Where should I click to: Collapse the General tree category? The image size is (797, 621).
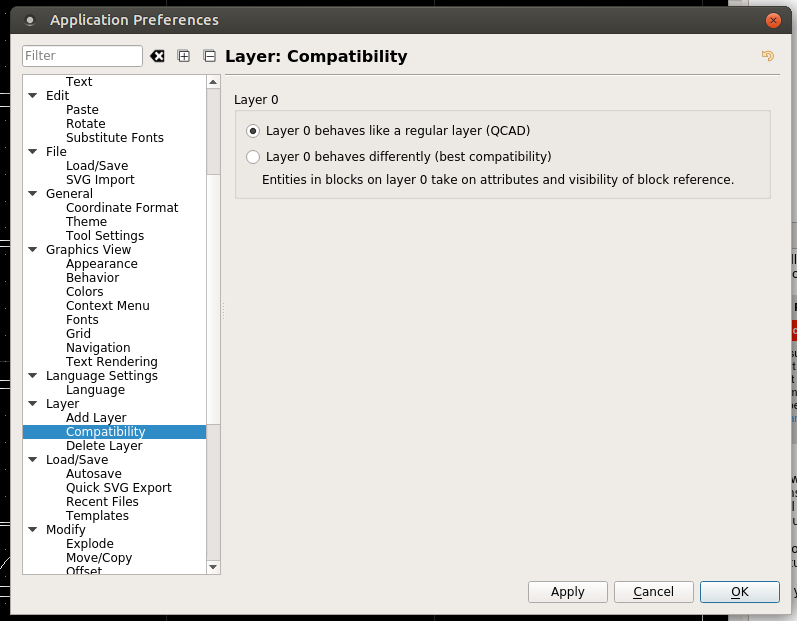pyautogui.click(x=33, y=194)
